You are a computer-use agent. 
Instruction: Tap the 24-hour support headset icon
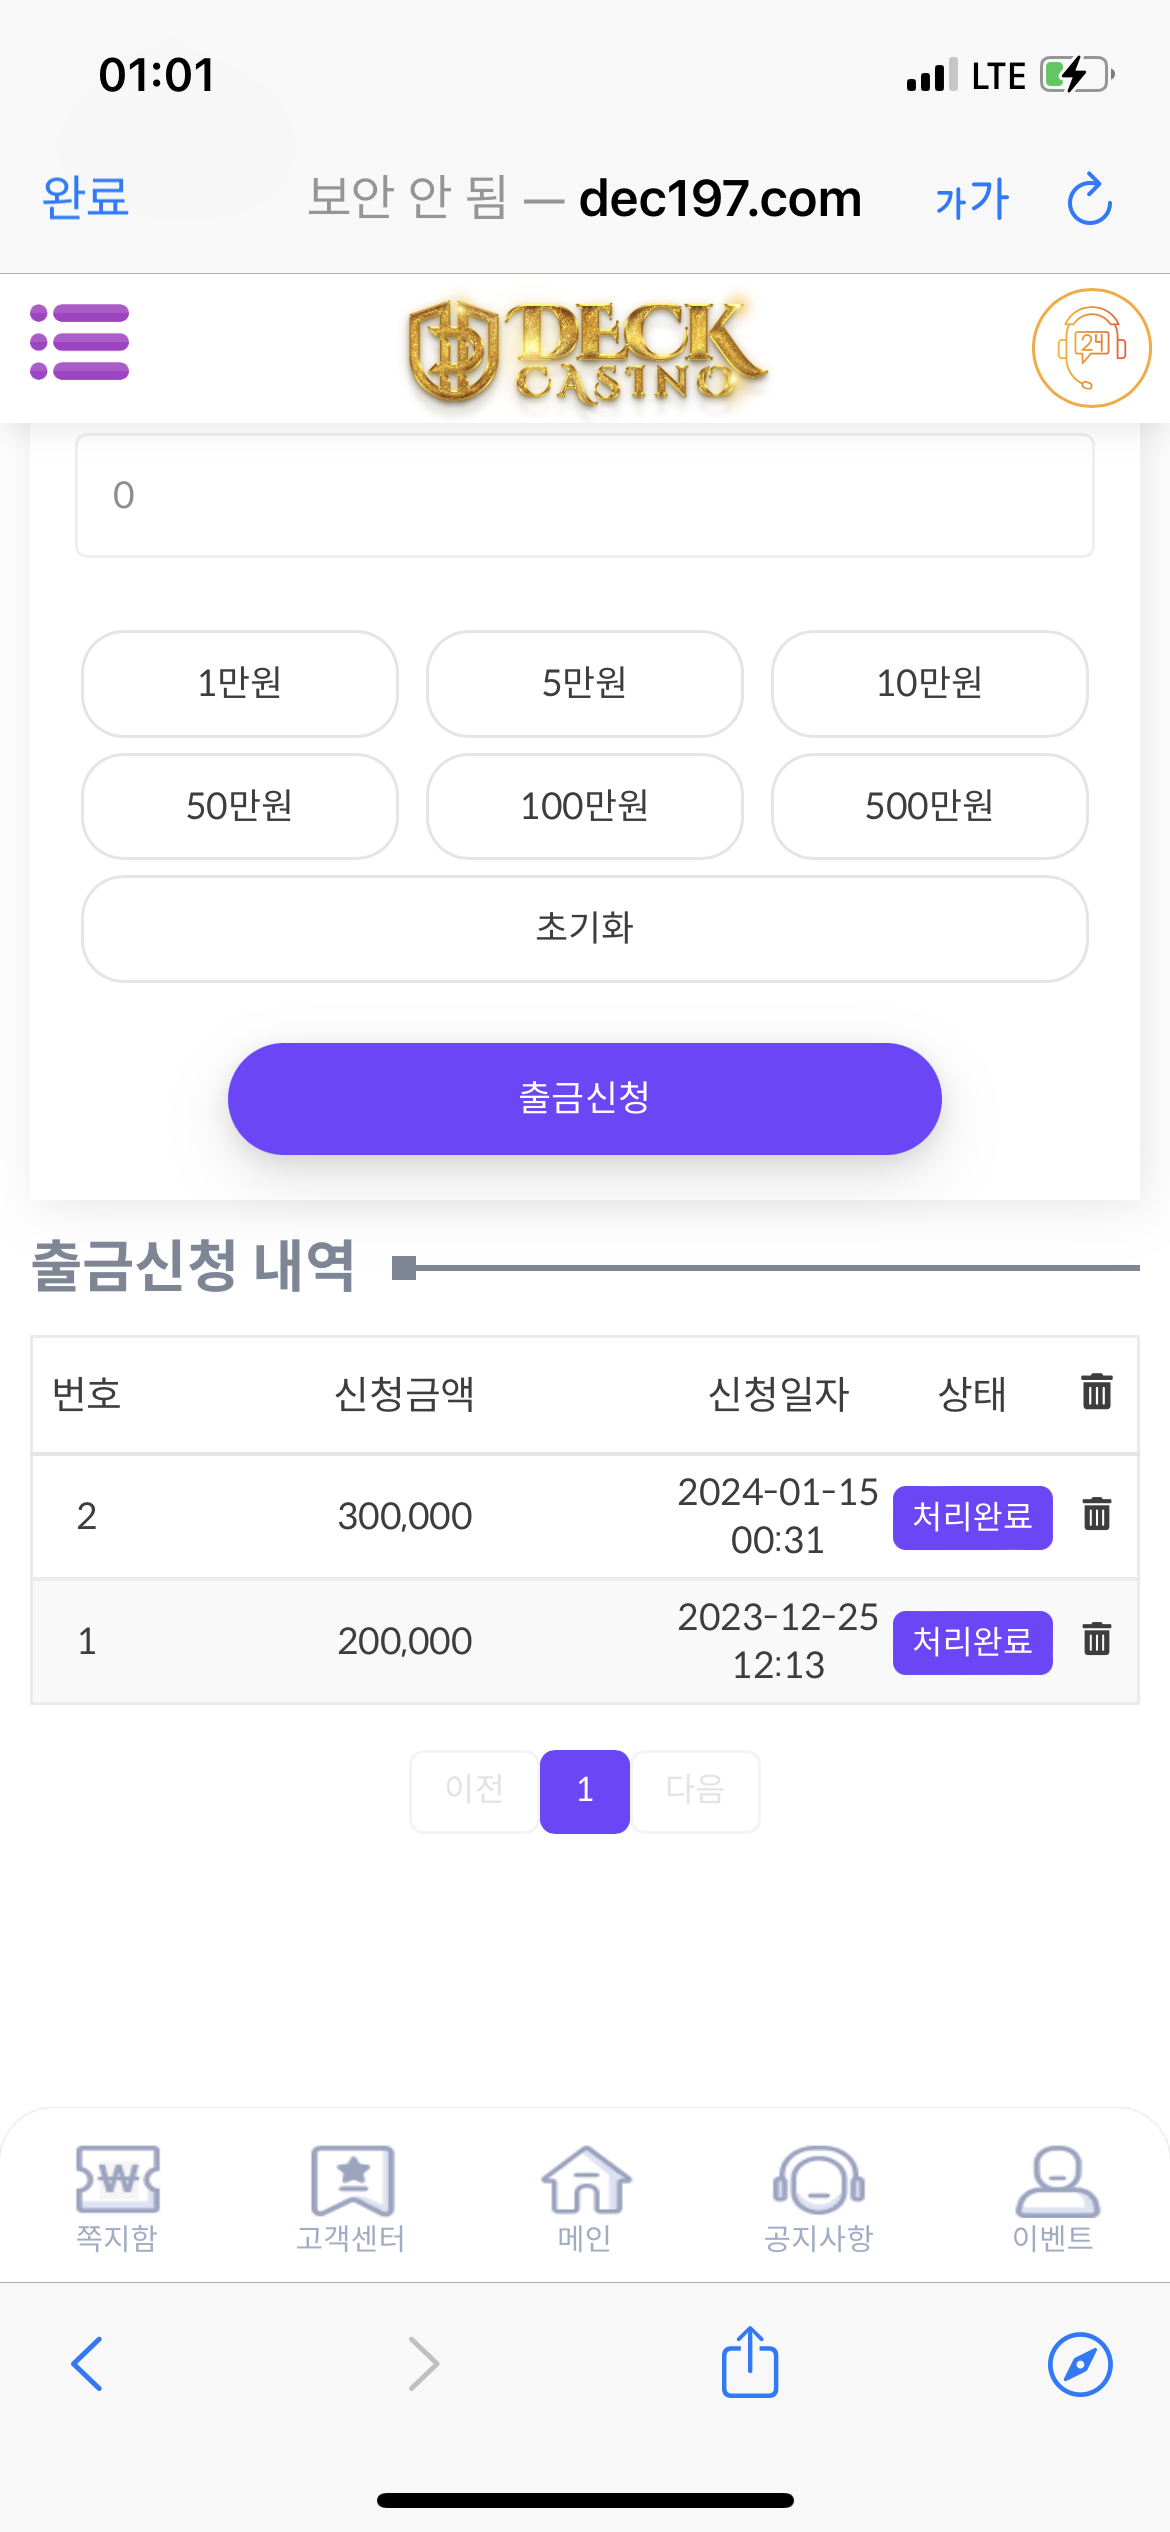1091,348
